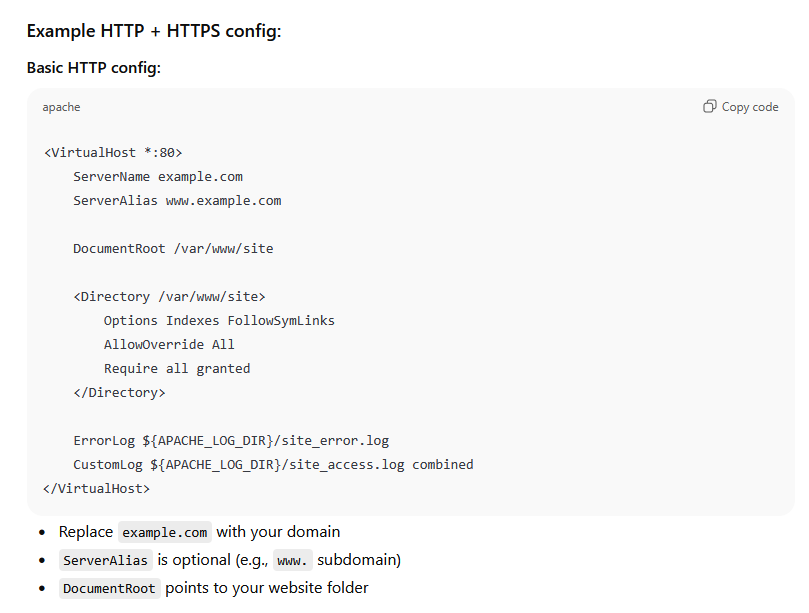The width and height of the screenshot is (809, 613).
Task: Click the ServerName example.com code line
Action: 158,177
